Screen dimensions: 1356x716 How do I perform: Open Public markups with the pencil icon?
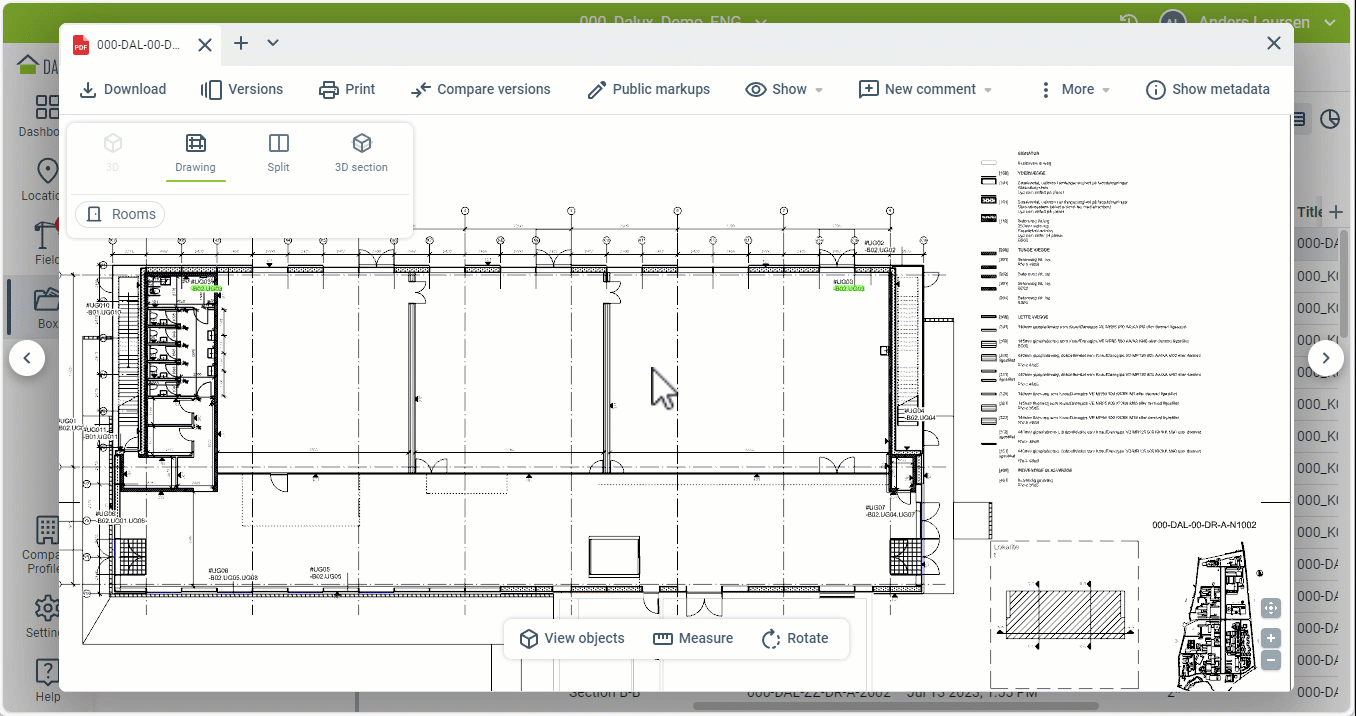point(597,90)
